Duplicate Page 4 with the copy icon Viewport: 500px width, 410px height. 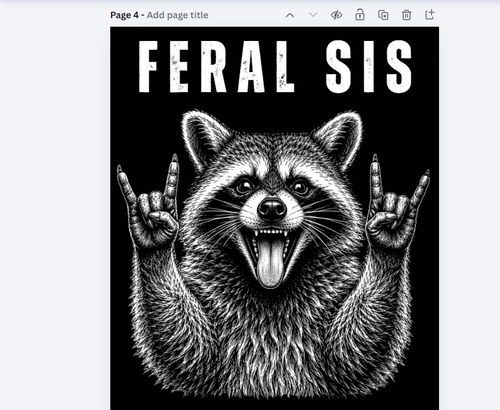pyautogui.click(x=383, y=15)
